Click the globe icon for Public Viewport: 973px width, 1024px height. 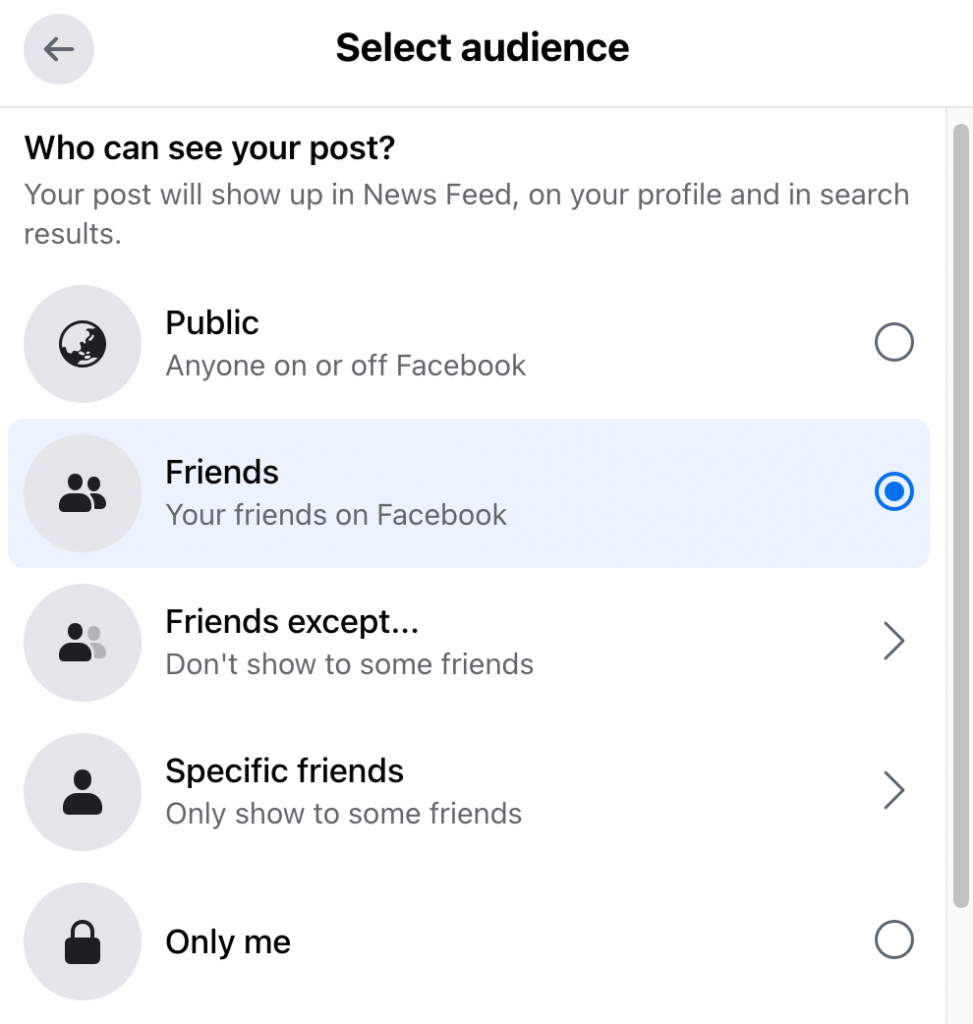point(82,344)
